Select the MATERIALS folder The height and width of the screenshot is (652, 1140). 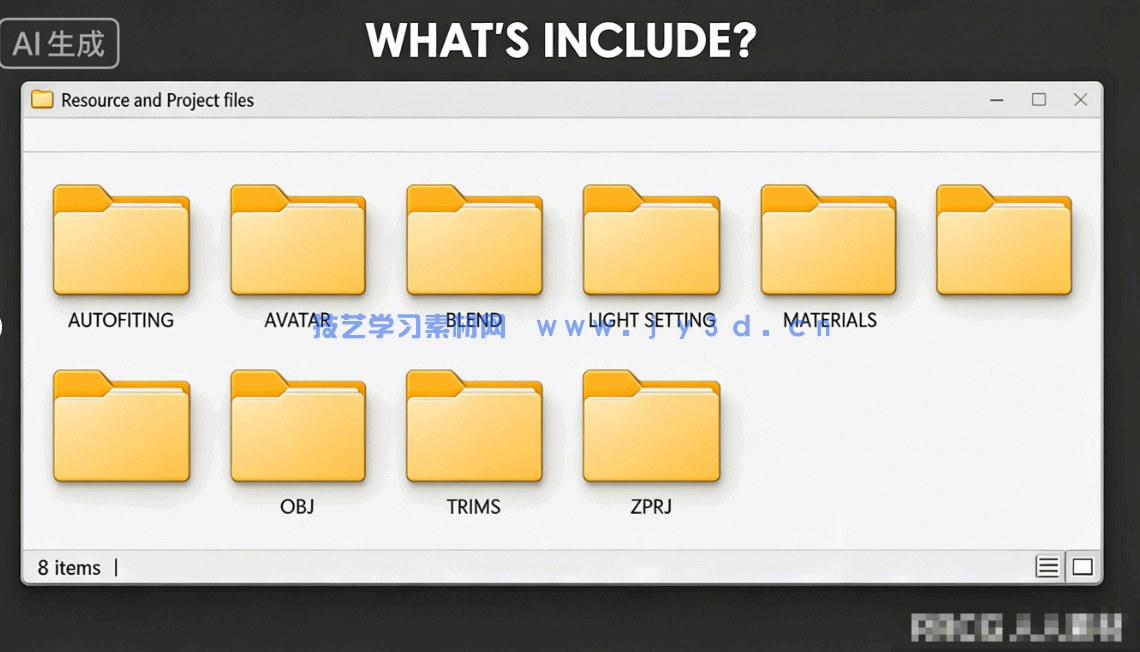828,241
